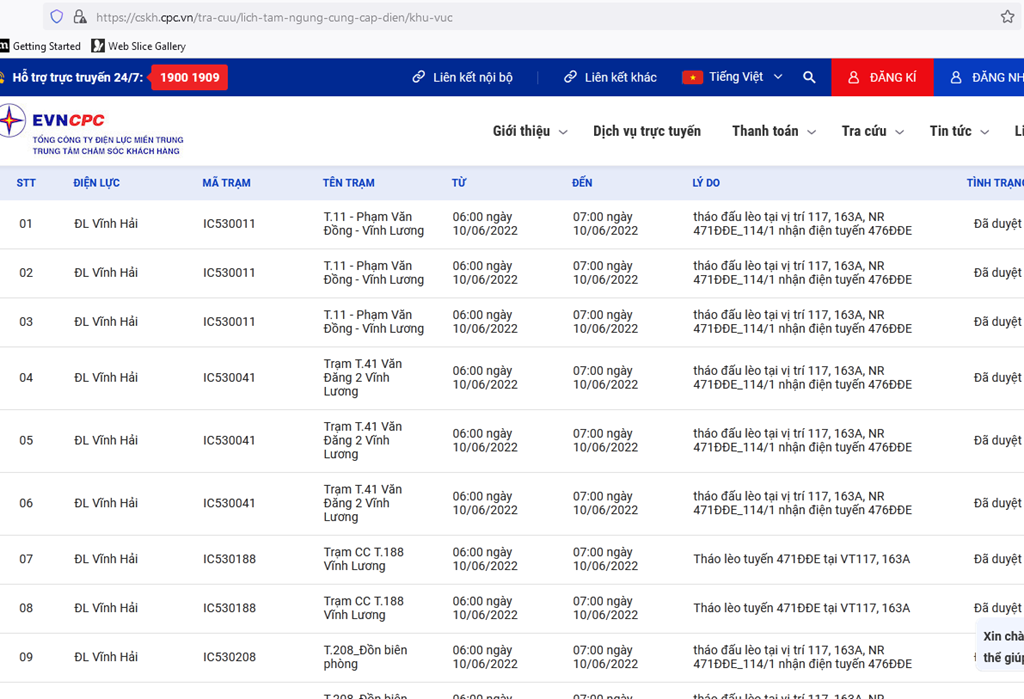Click the 1900 1909 hotline button

189,77
